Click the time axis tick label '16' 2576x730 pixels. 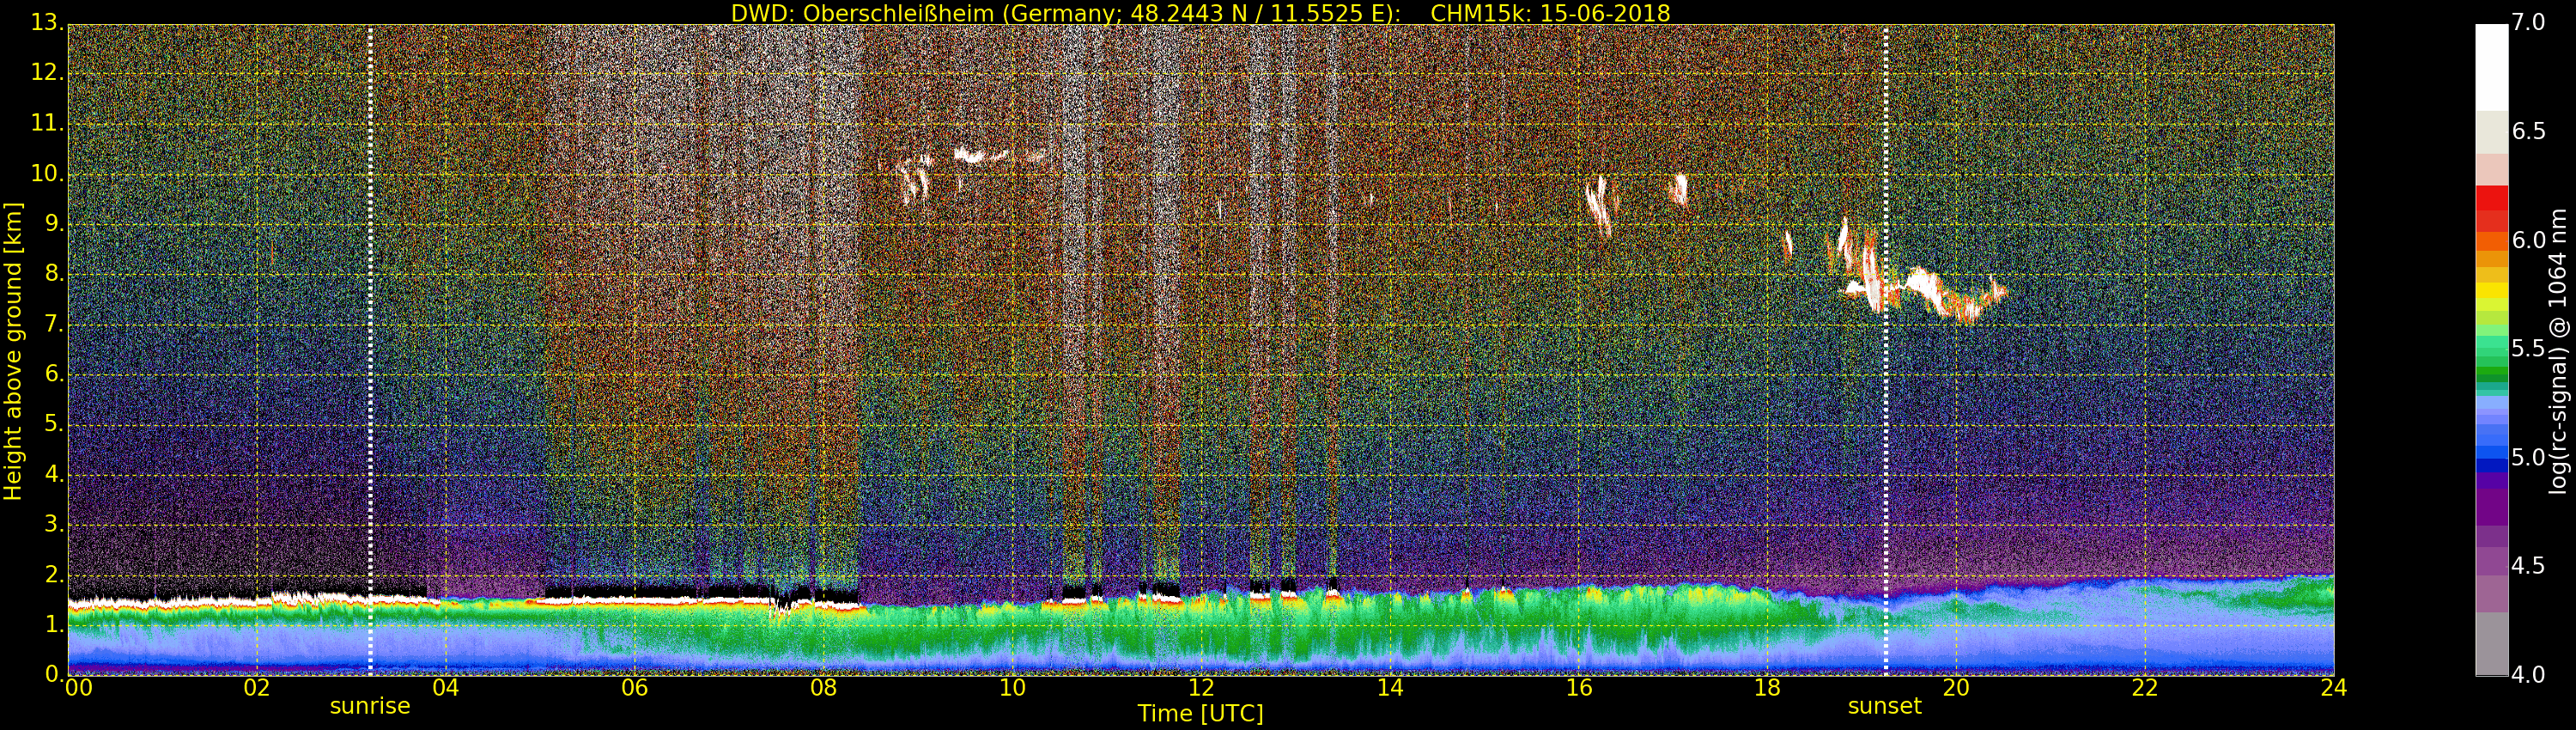[x=1579, y=688]
